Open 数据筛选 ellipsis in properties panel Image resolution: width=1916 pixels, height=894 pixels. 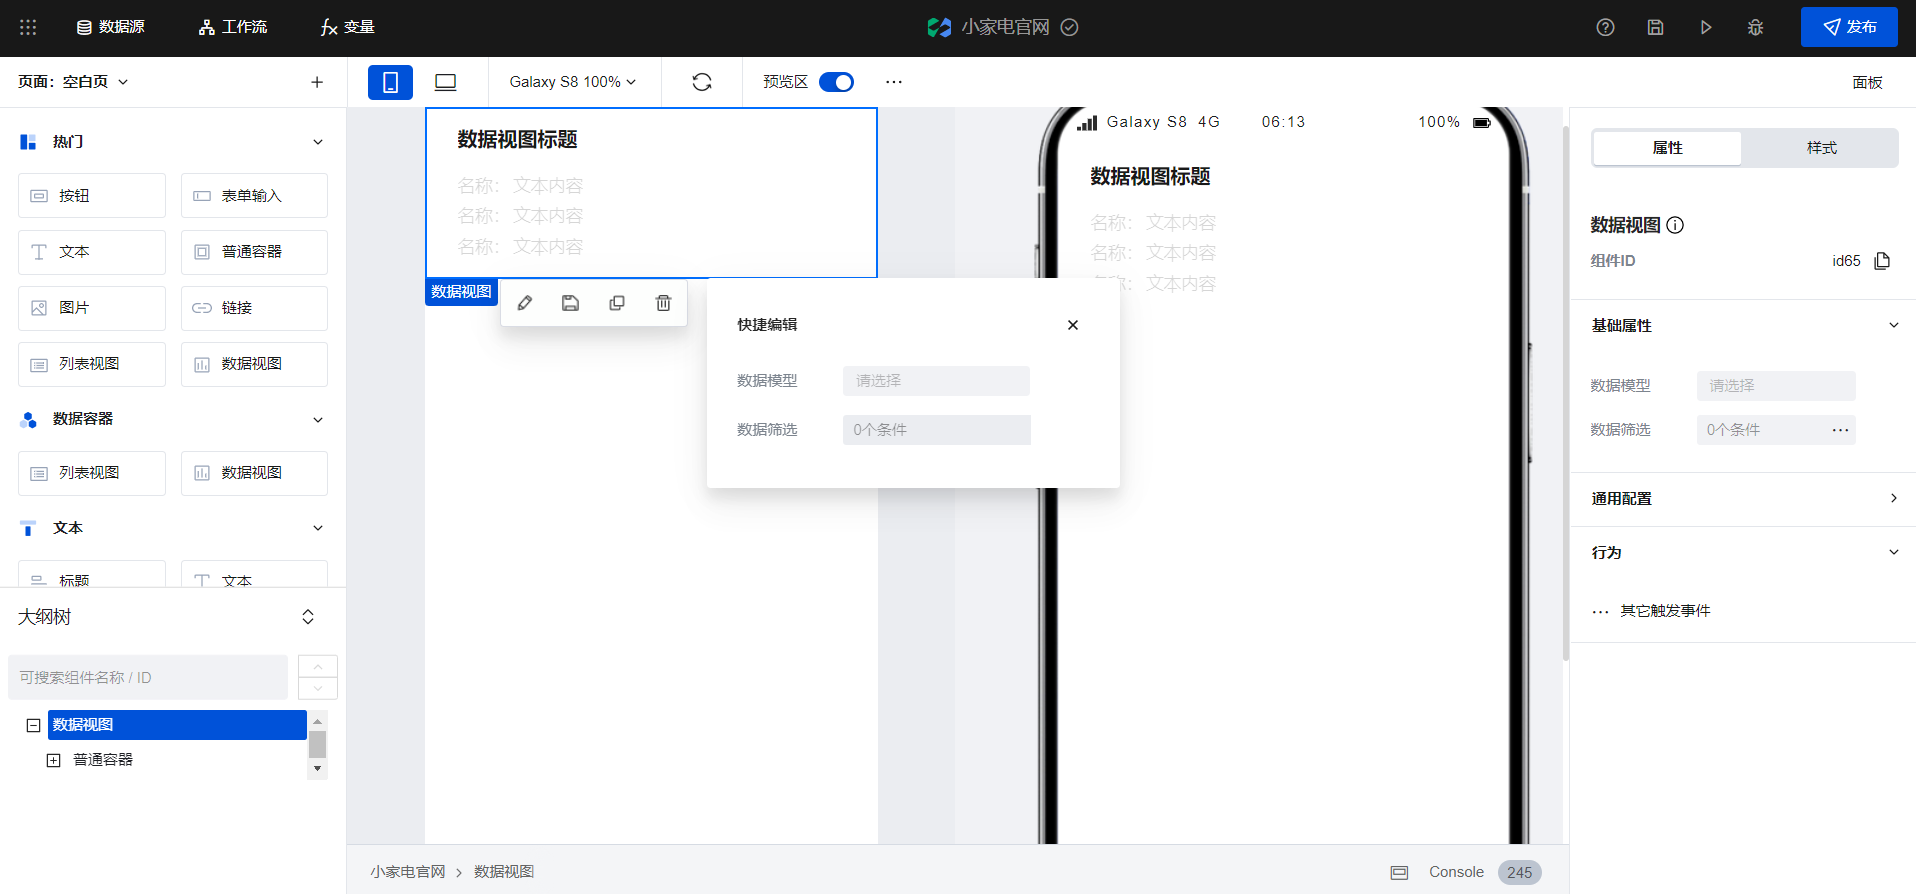(x=1840, y=430)
